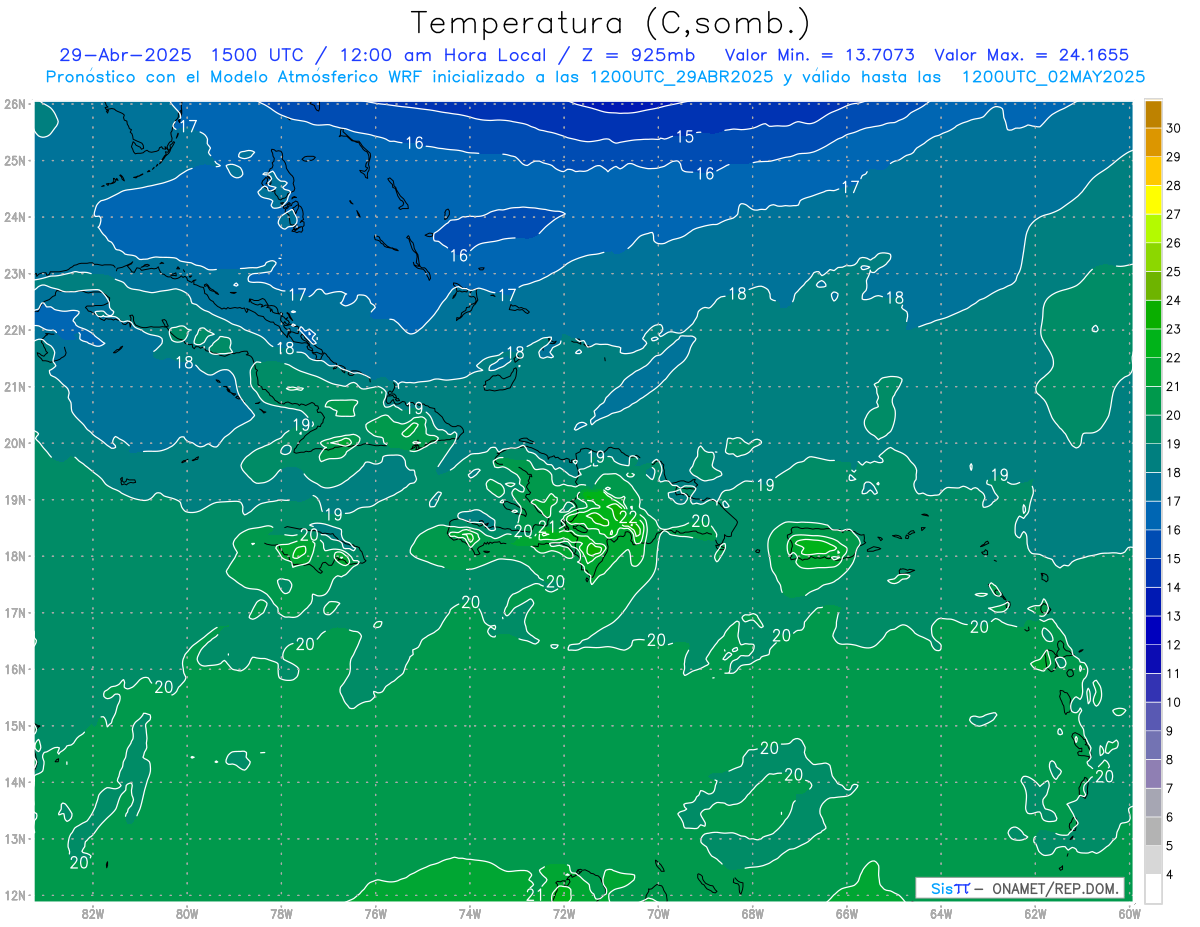Click the 'ONAMET/REP.DOM.' credit label
This screenshot has width=1200, height=927.
[1055, 888]
